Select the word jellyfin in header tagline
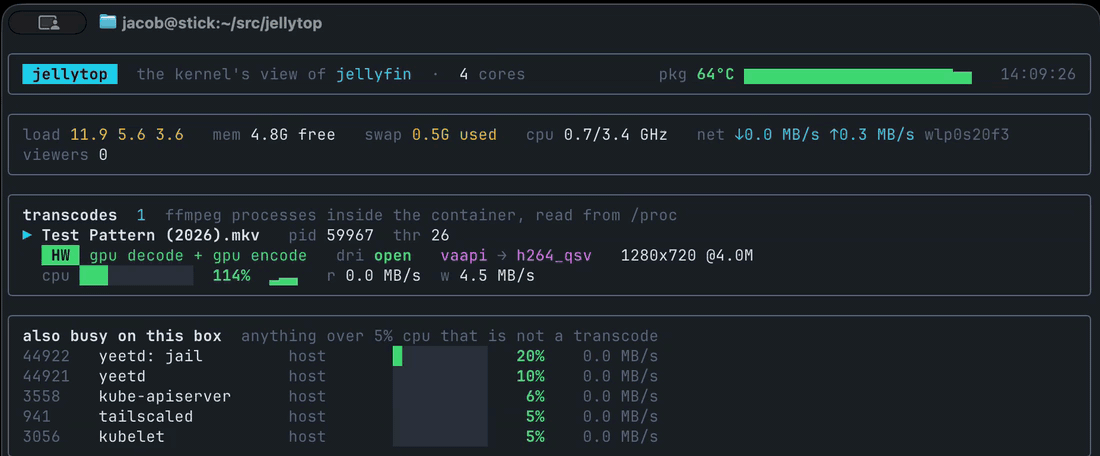The width and height of the screenshot is (1100, 456). pos(374,74)
